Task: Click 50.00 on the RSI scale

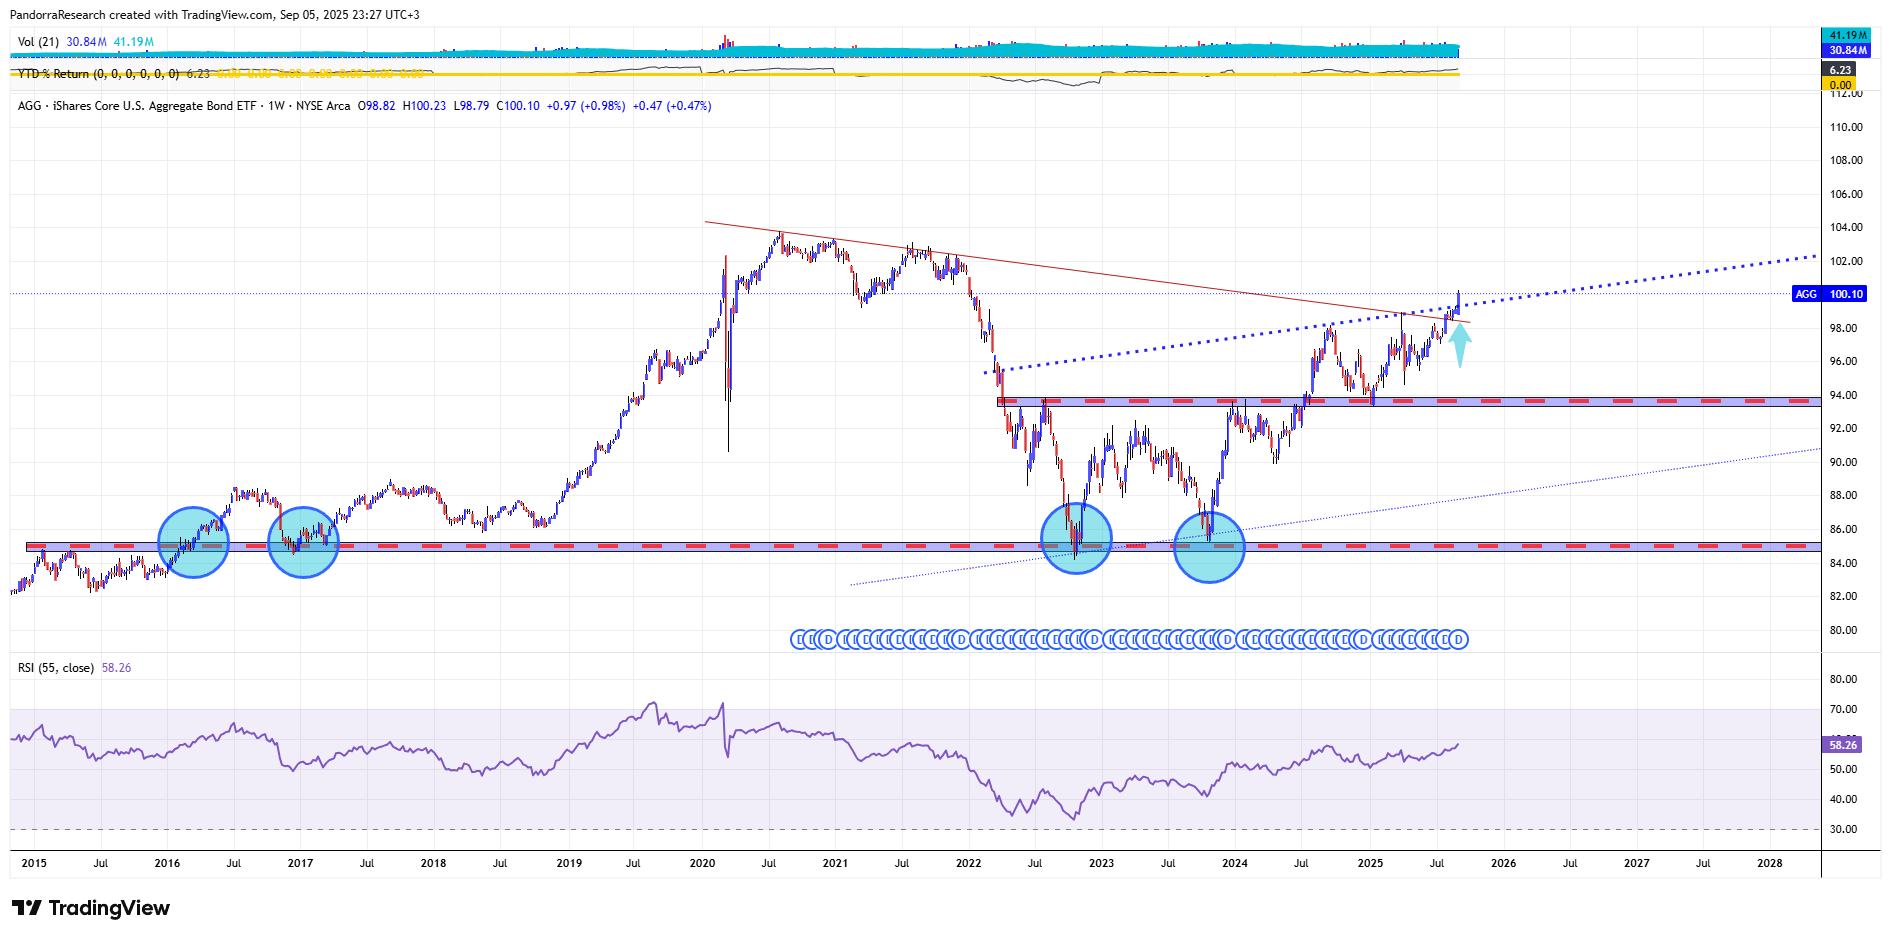Action: point(1843,769)
